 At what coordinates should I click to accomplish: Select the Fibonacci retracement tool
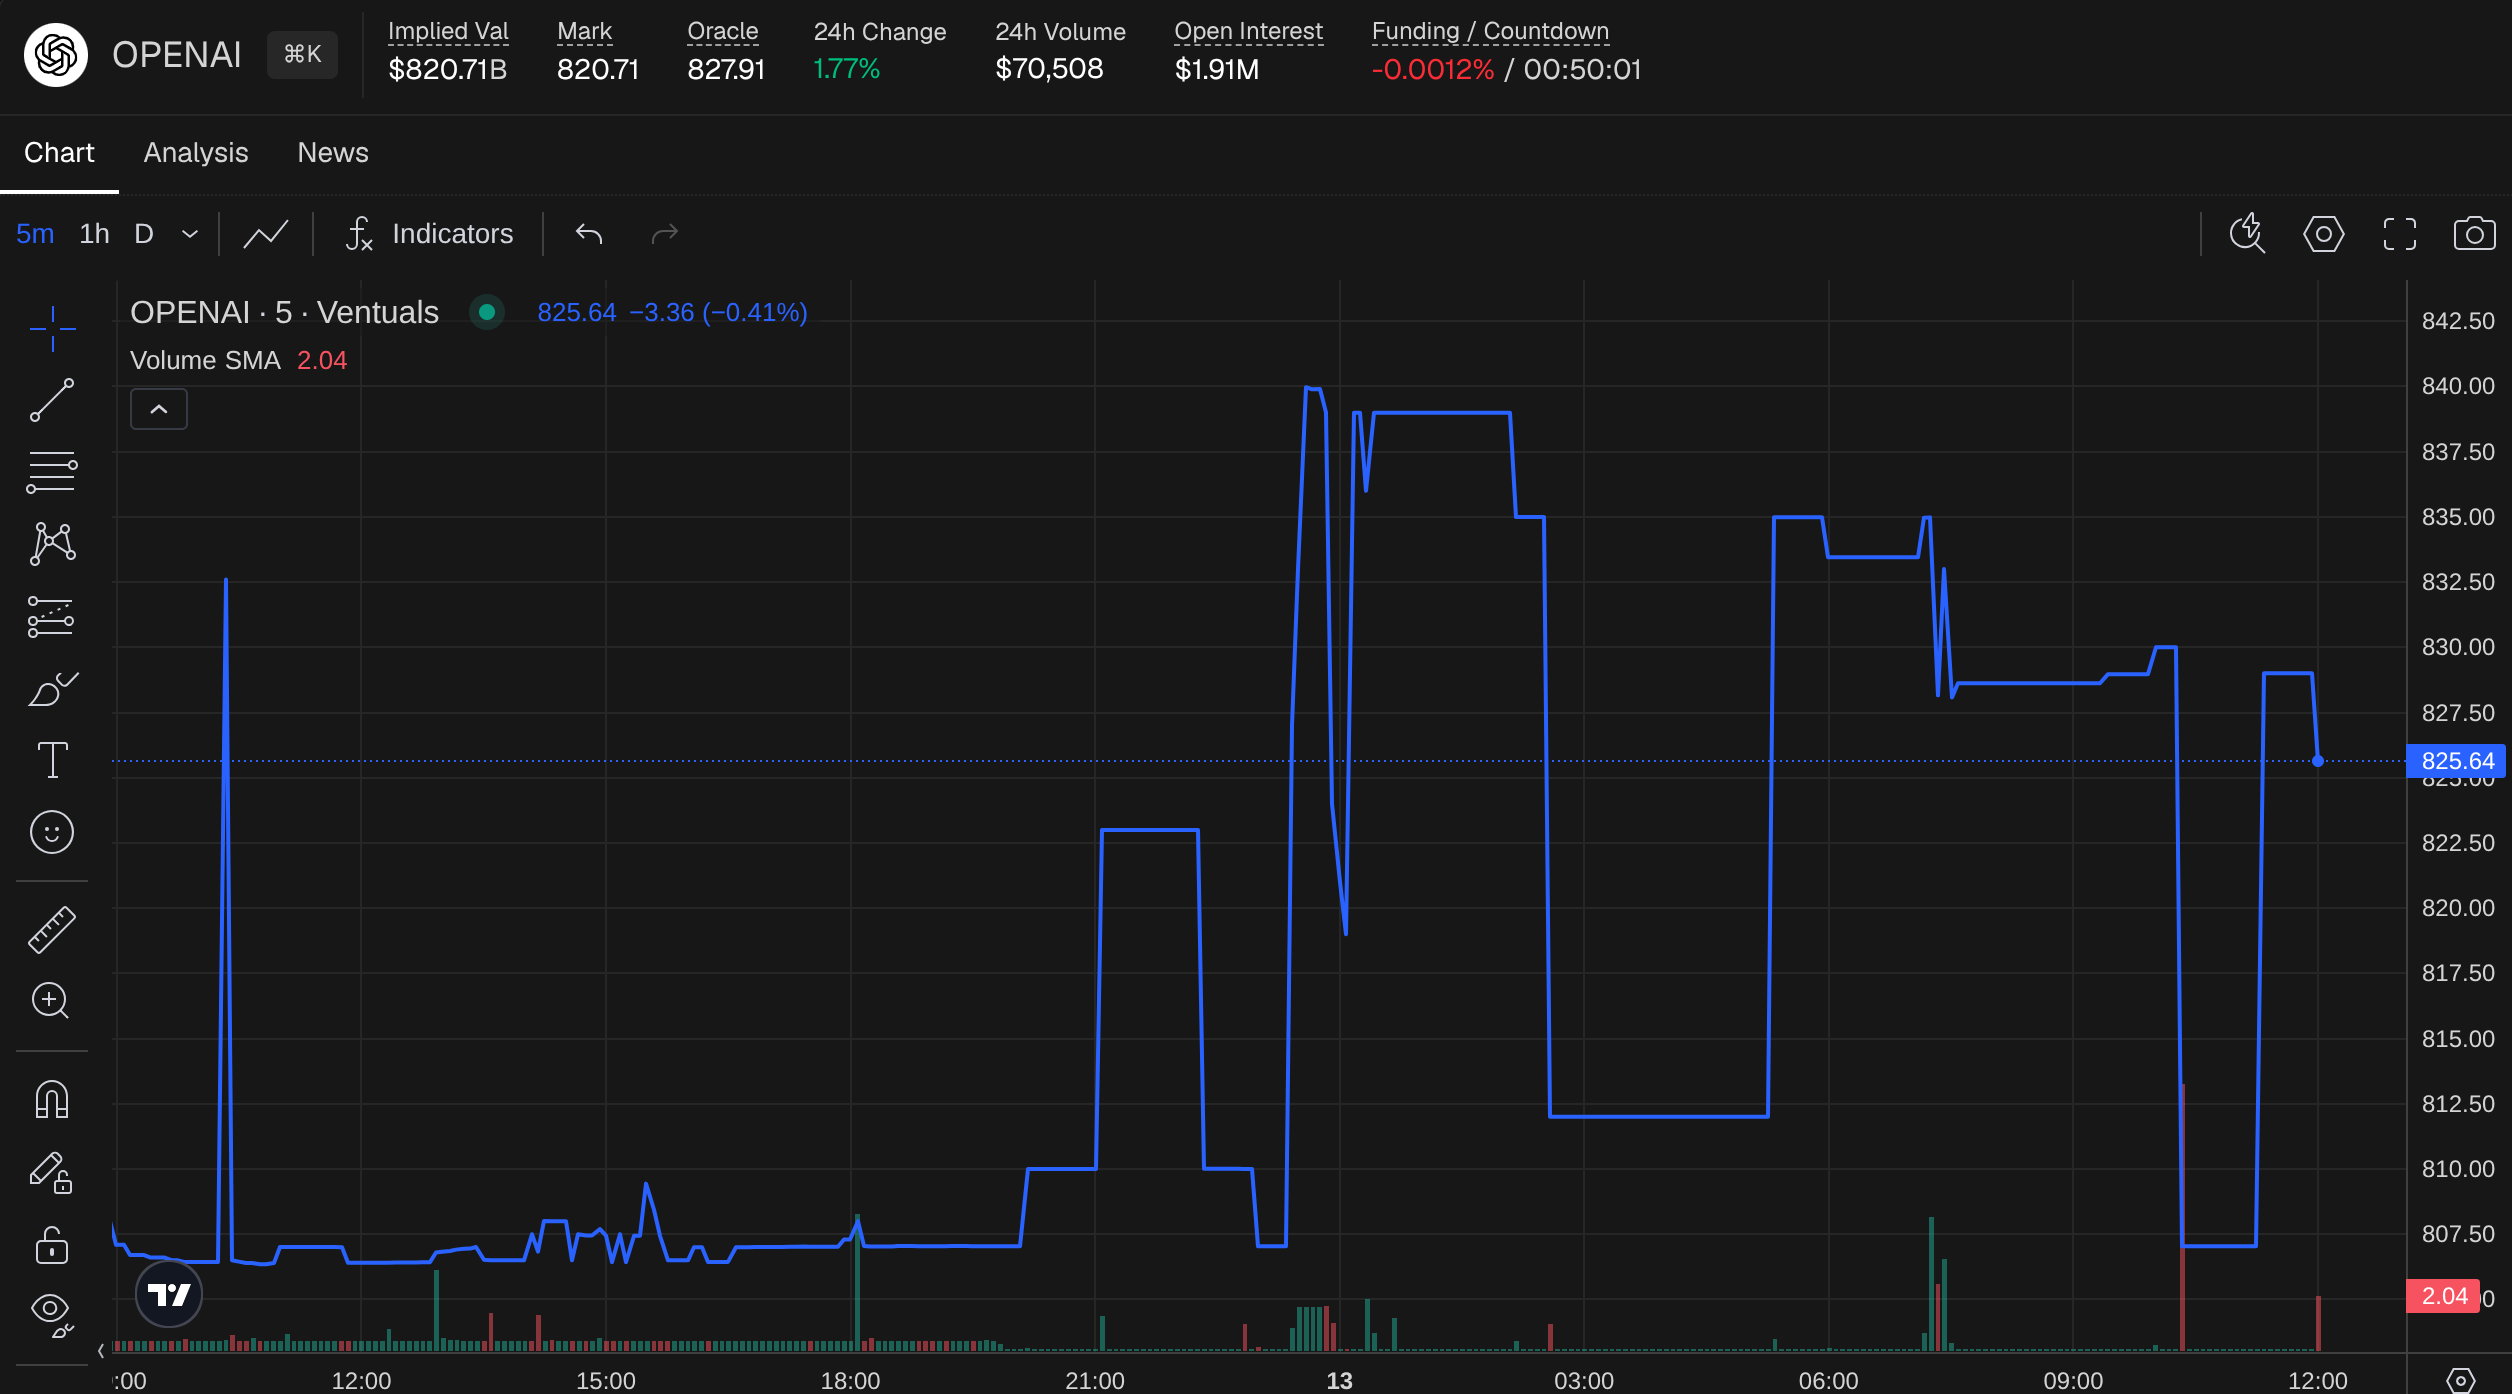pos(52,472)
